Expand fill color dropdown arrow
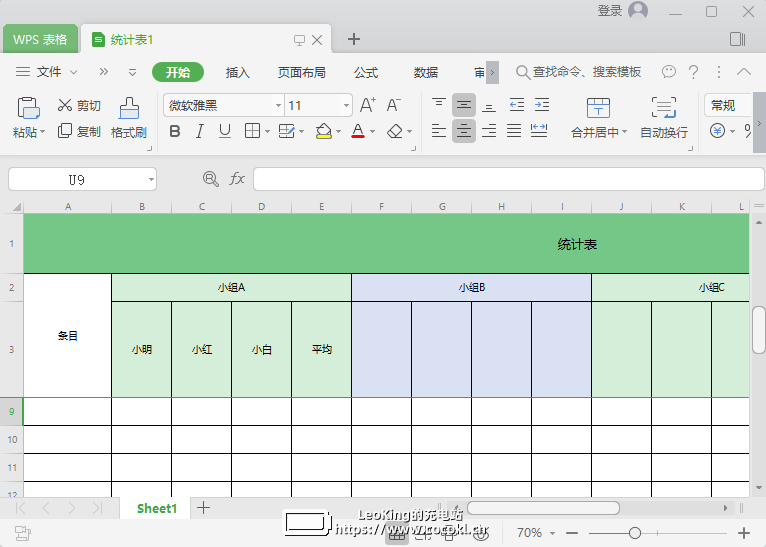766x547 pixels. point(338,131)
